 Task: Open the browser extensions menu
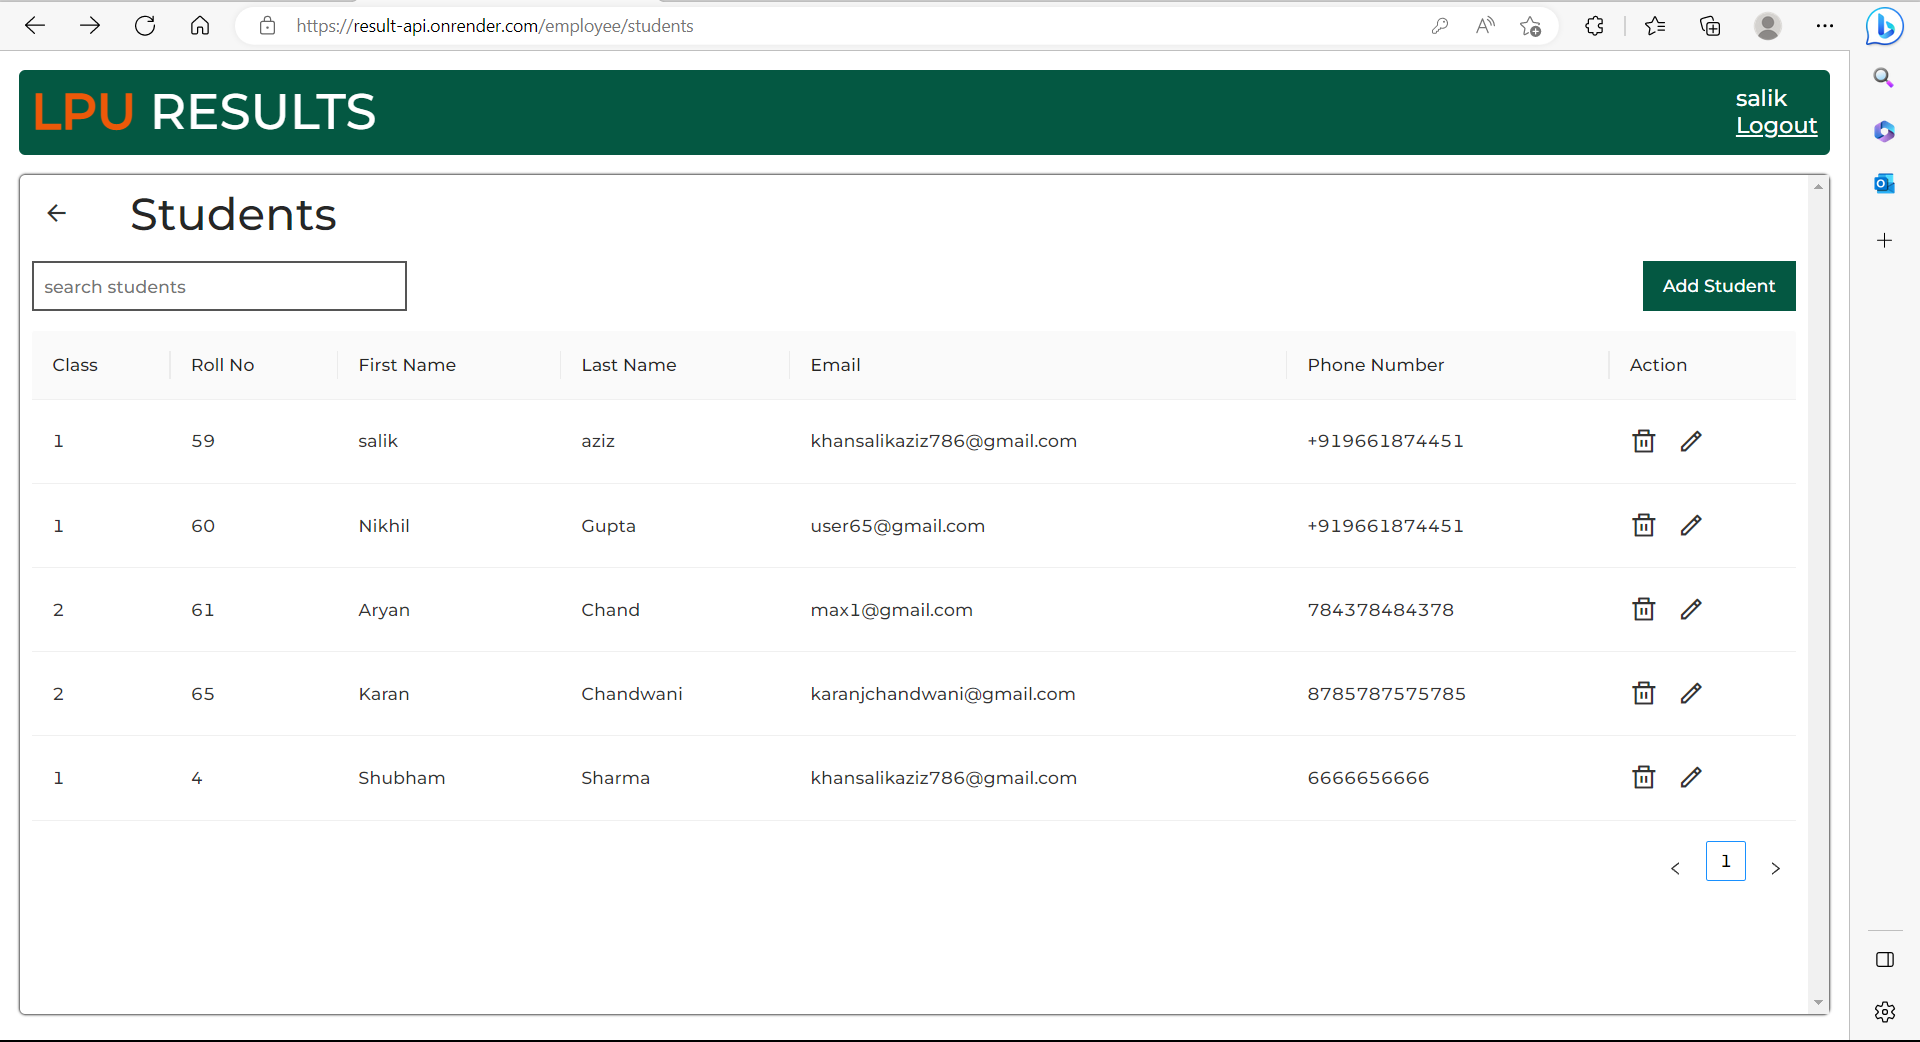1594,26
